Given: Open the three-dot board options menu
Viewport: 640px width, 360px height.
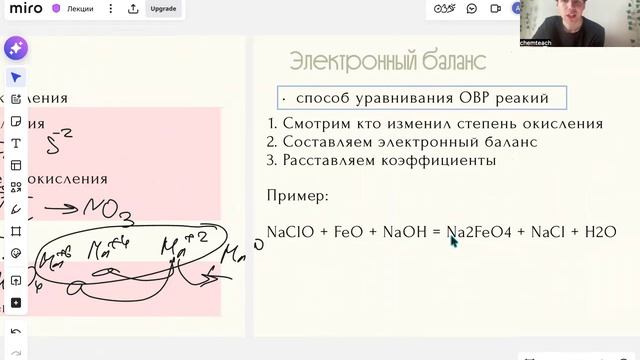Looking at the screenshot, I should tap(111, 9).
